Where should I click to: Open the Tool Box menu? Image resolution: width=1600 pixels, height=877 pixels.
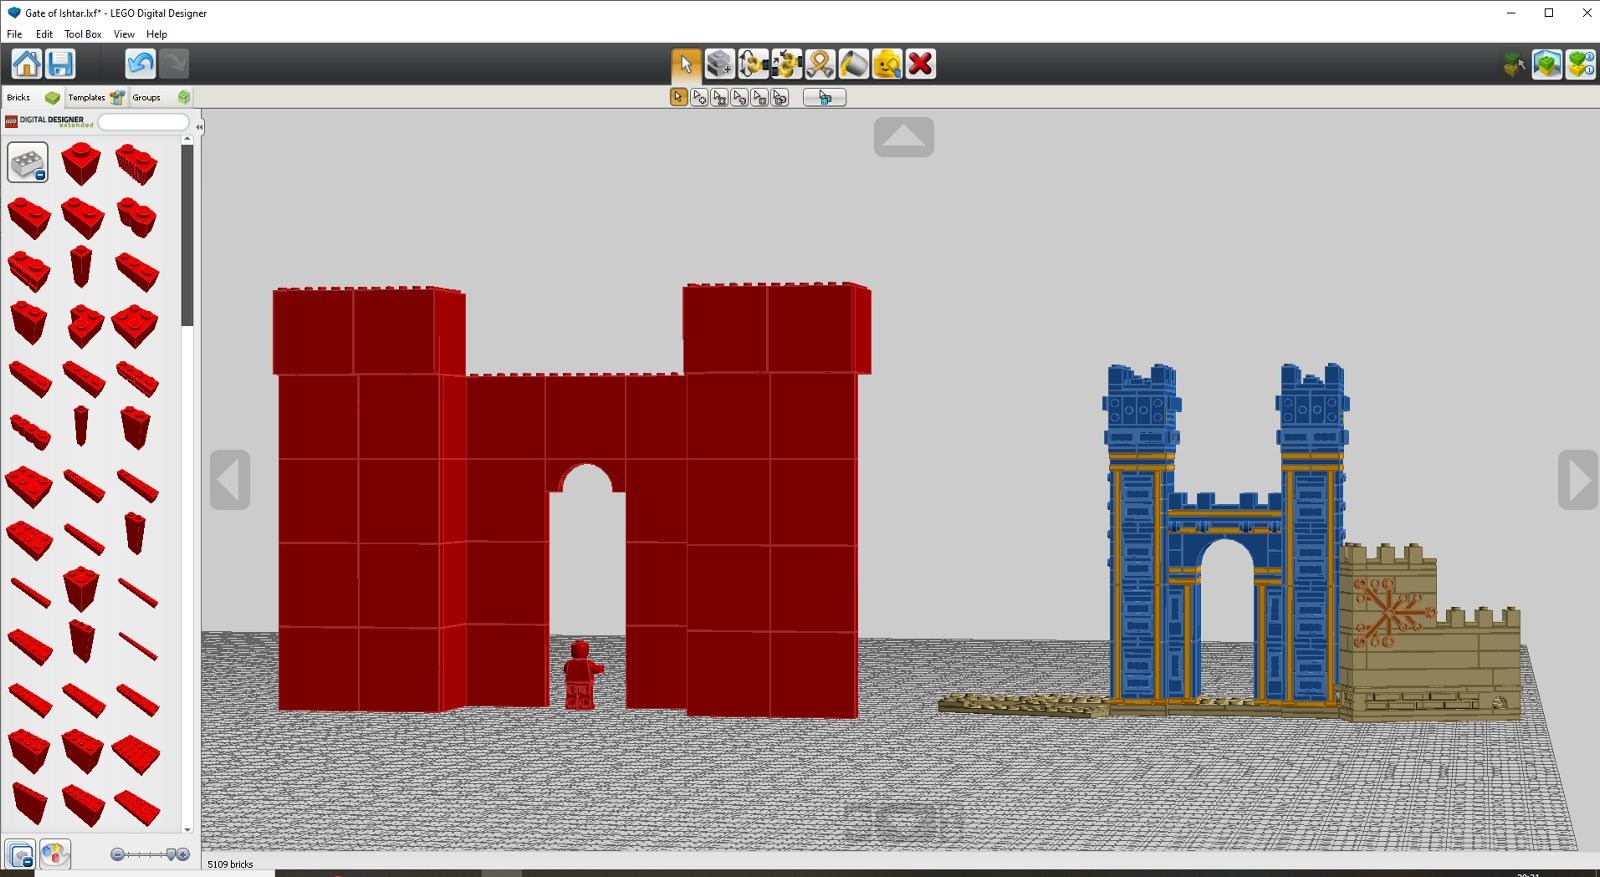click(83, 34)
